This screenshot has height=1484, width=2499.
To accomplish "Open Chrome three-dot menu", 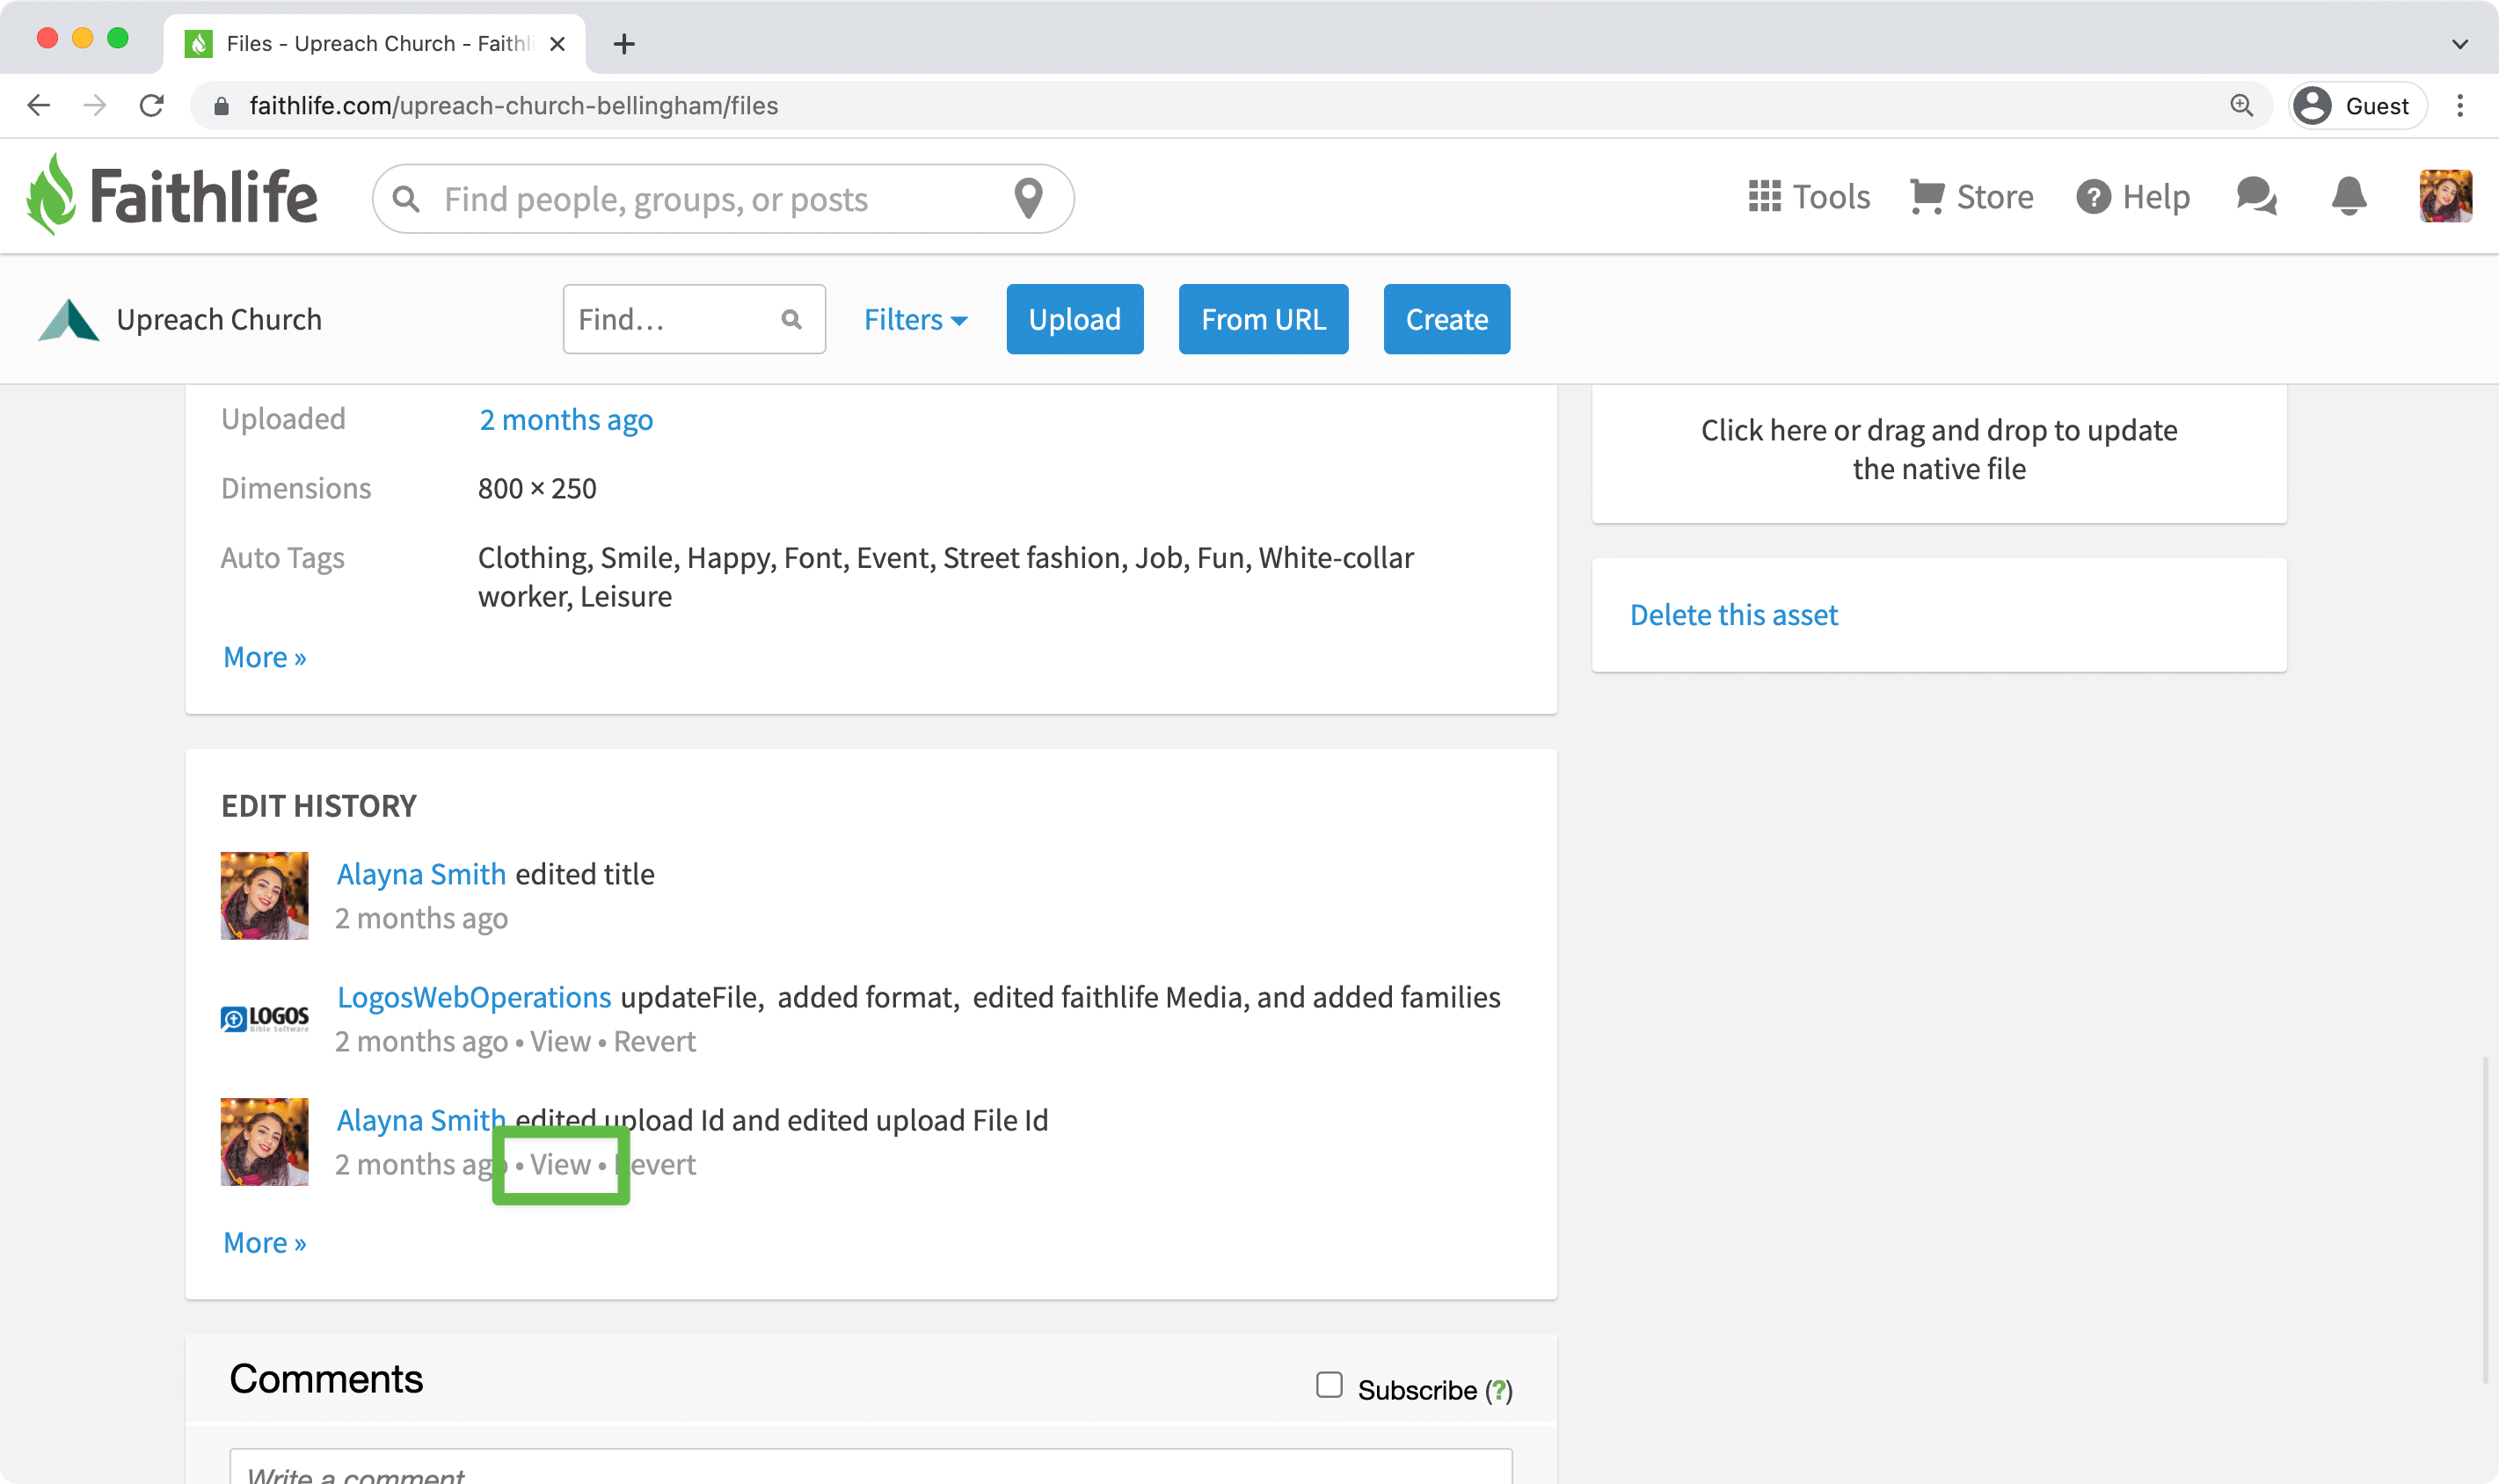I will (x=2460, y=105).
